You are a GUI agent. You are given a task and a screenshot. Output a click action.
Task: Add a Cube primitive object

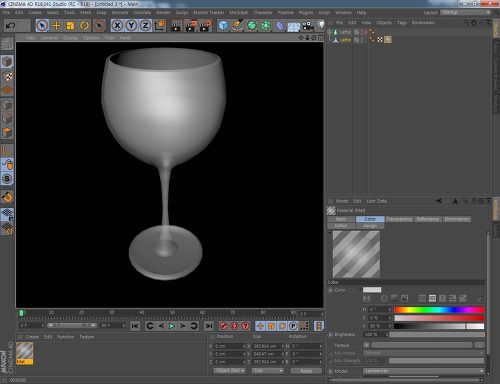pos(223,26)
